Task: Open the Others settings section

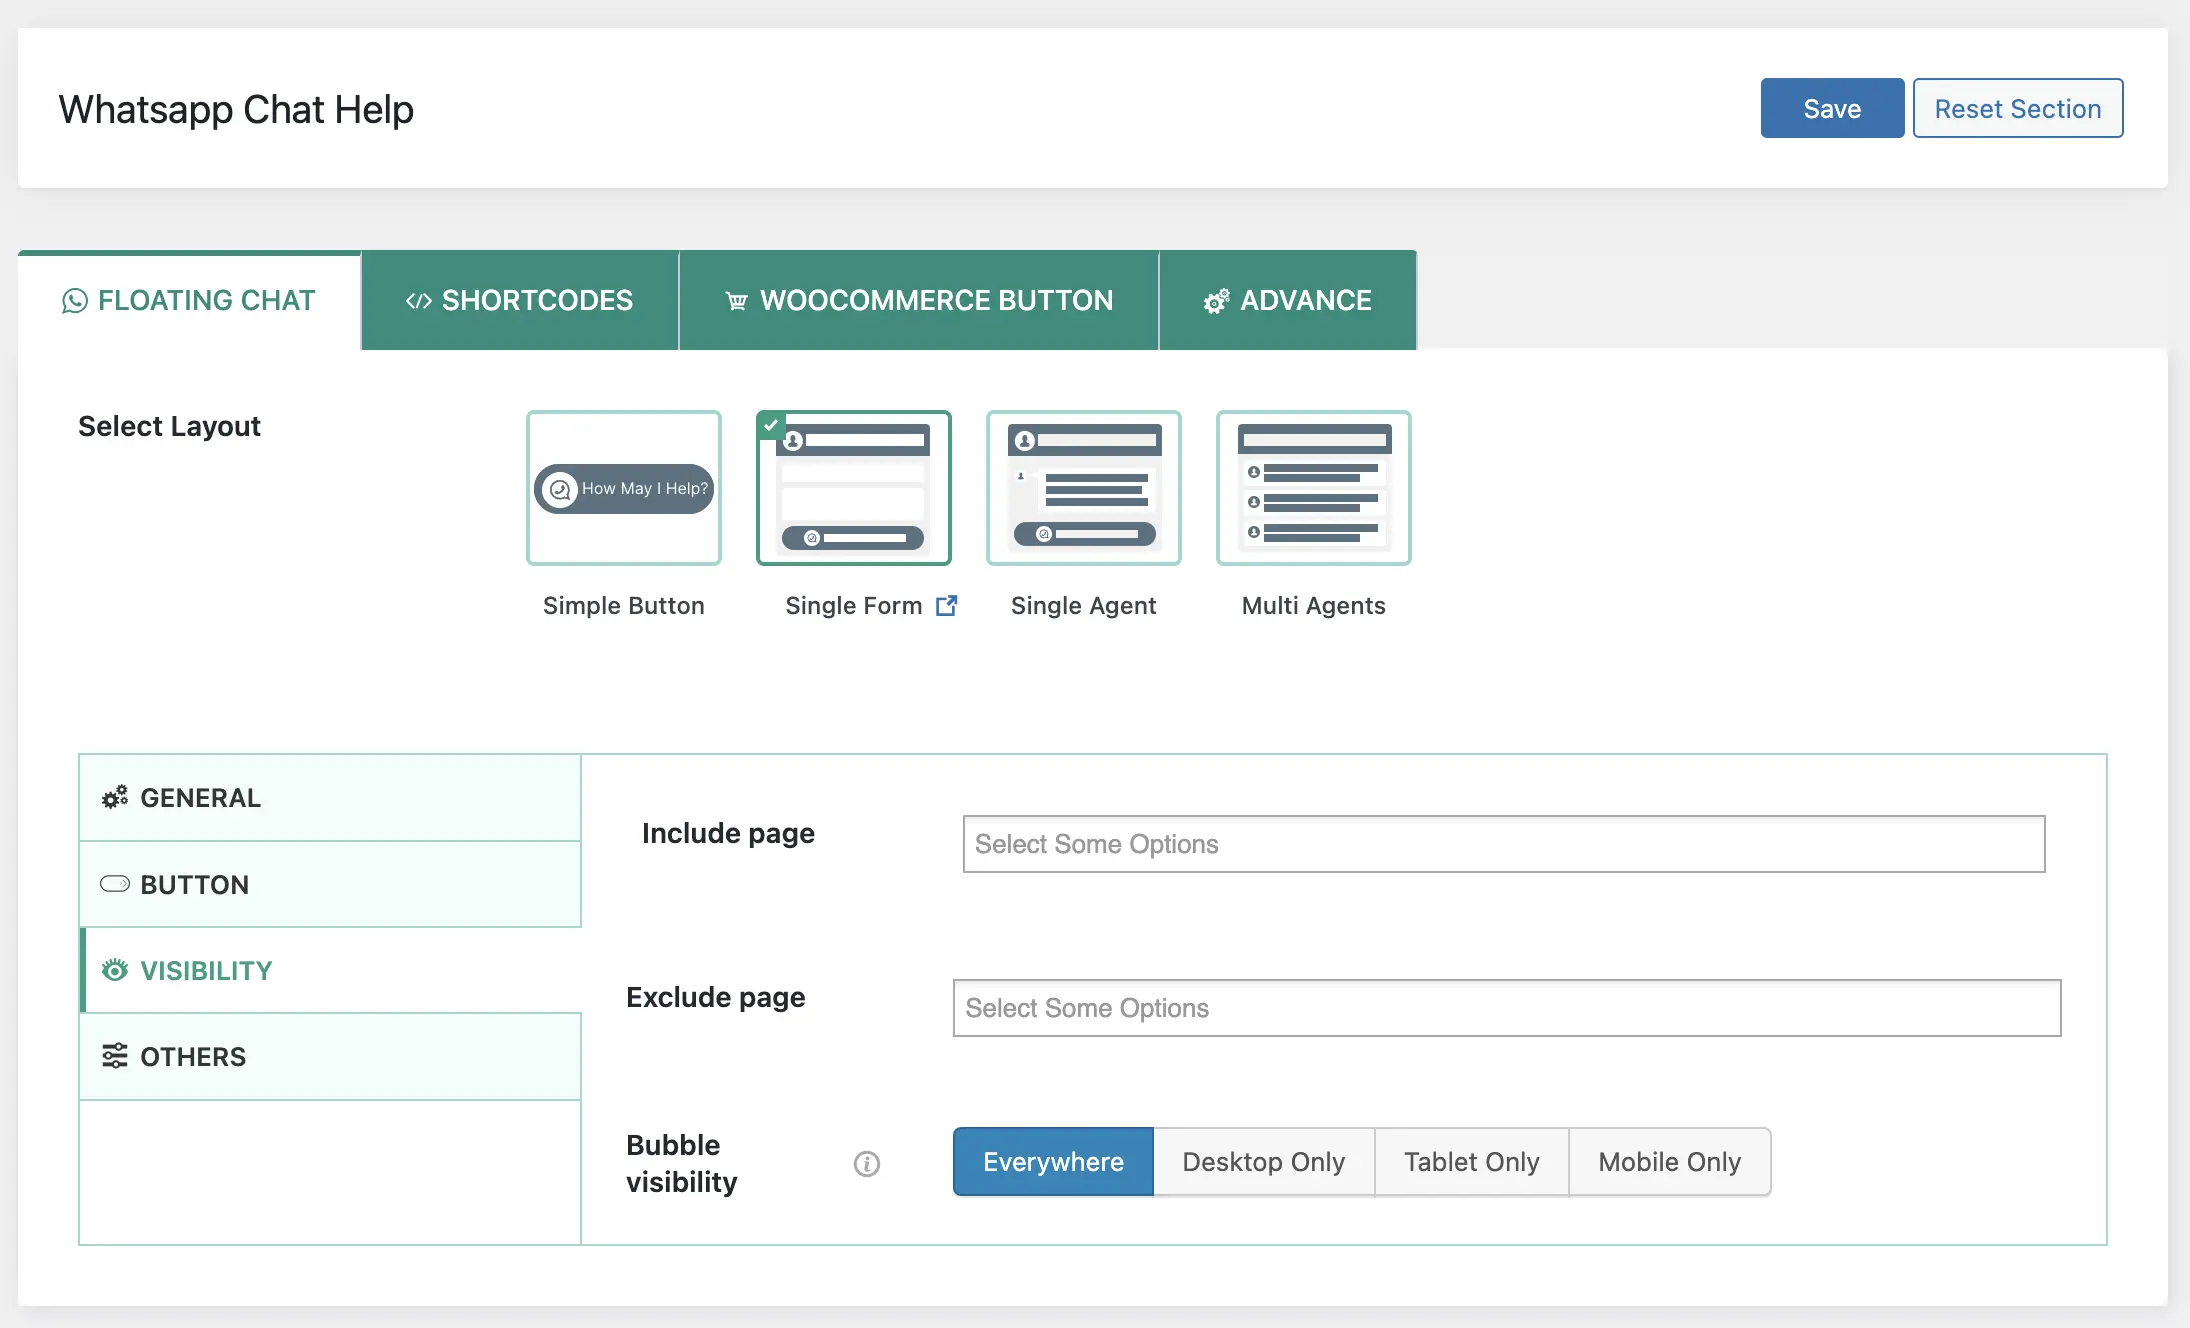Action: click(x=330, y=1057)
